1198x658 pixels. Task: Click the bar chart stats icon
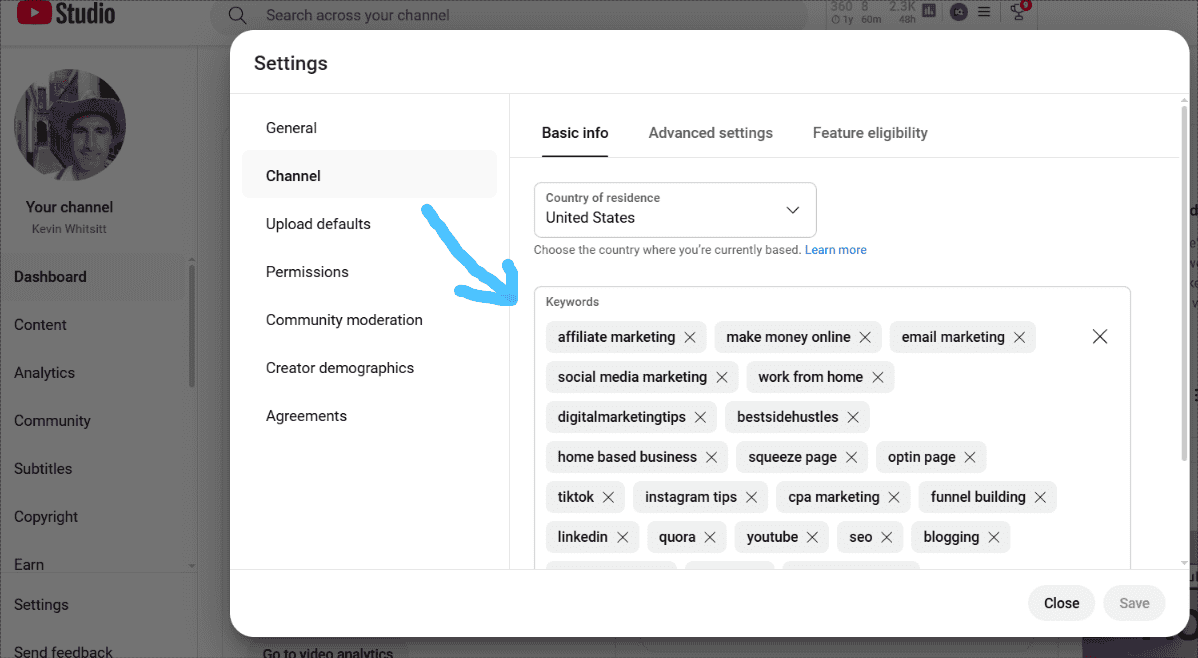click(x=929, y=11)
